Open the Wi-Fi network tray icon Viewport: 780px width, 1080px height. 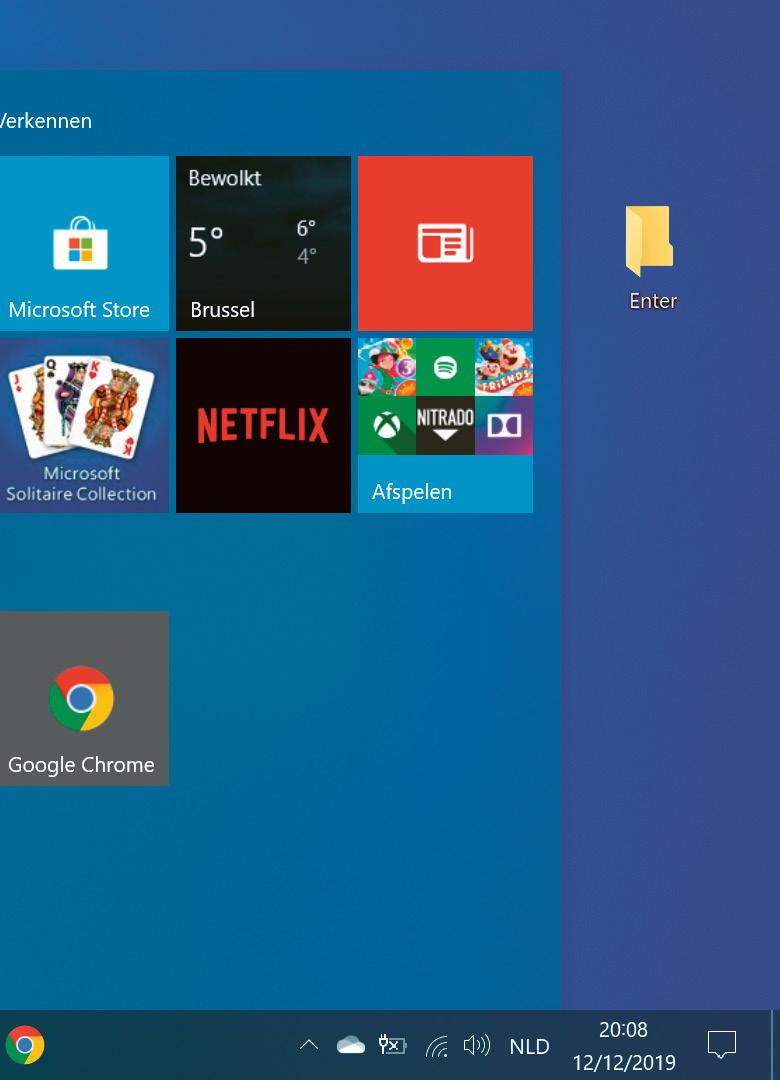[437, 1046]
